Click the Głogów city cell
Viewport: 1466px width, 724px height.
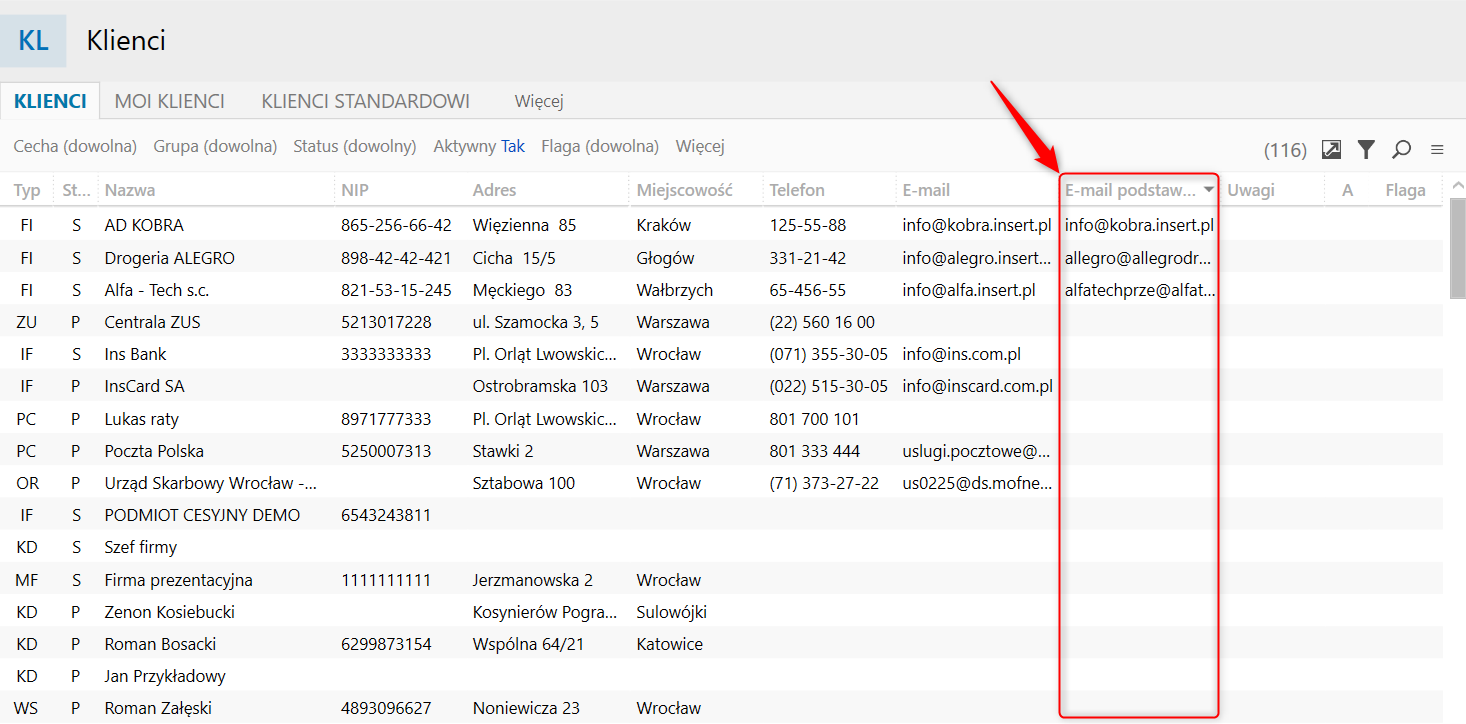coord(665,258)
